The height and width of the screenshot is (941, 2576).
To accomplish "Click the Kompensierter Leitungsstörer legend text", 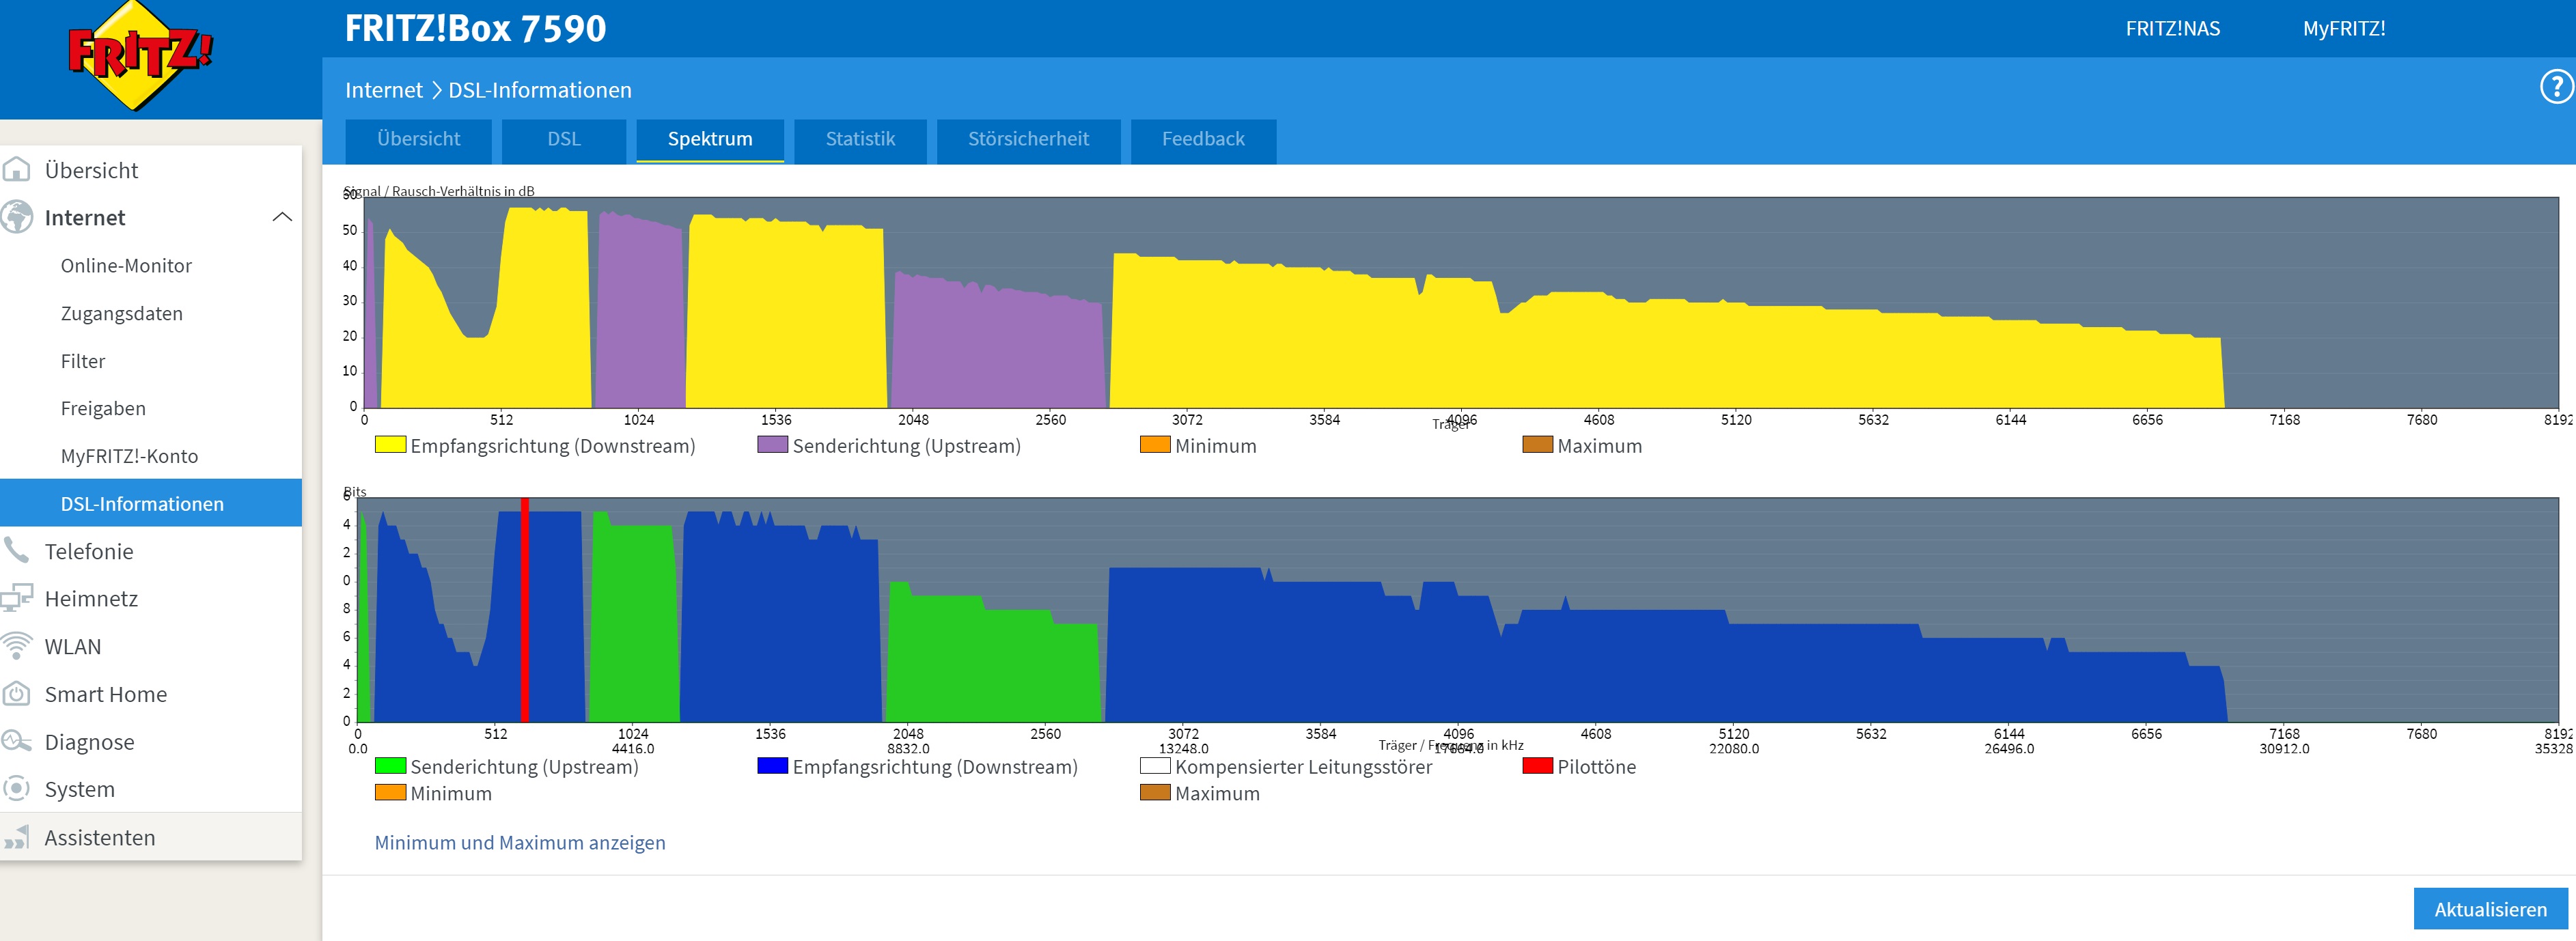I will click(1303, 767).
